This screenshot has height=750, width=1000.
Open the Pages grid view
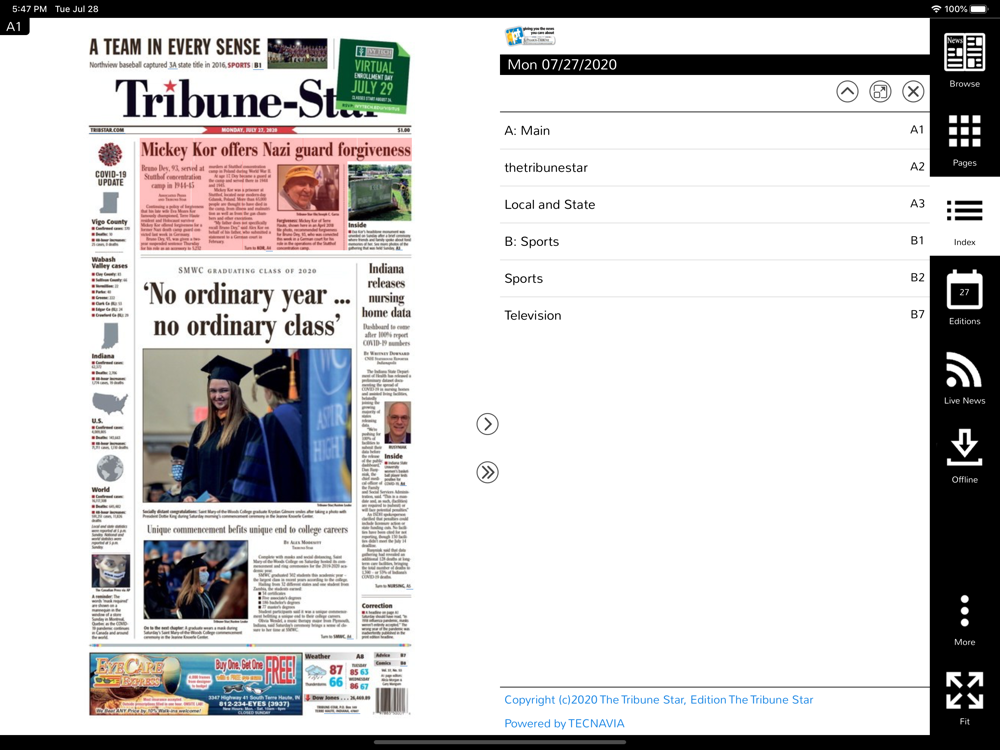(x=964, y=140)
